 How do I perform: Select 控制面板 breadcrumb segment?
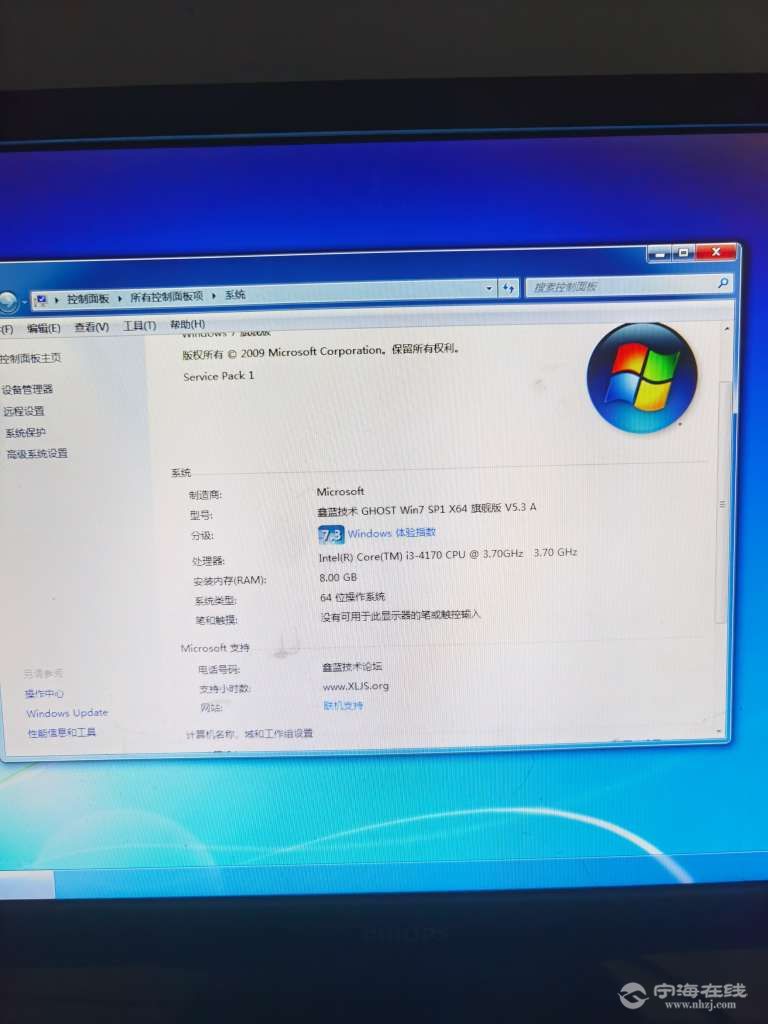click(x=88, y=298)
